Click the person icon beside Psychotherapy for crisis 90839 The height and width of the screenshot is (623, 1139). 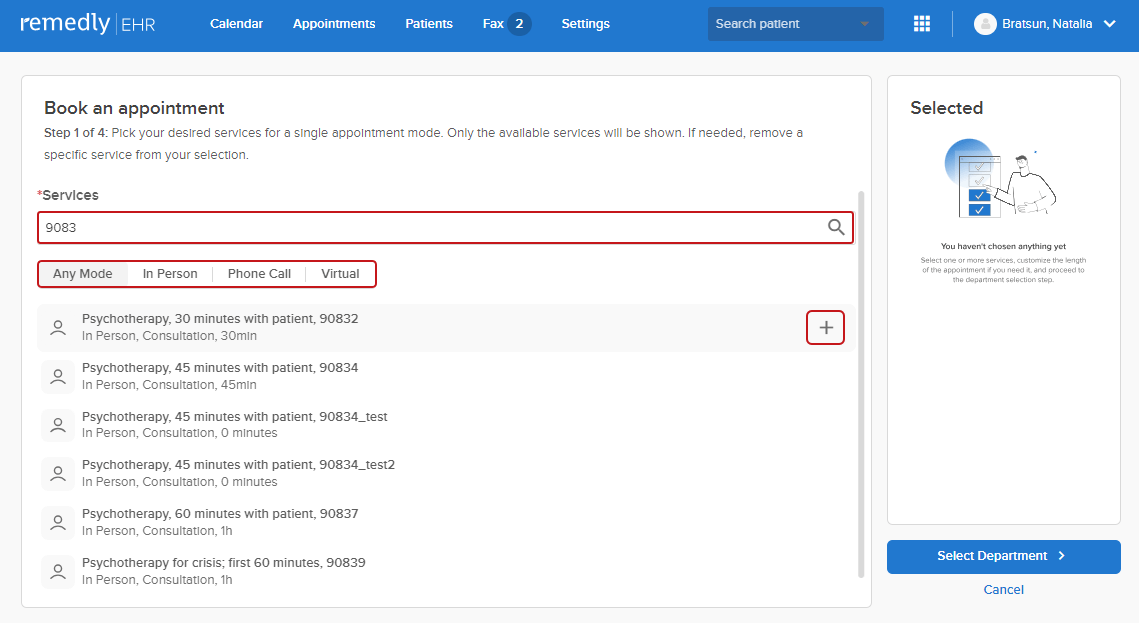tap(57, 571)
